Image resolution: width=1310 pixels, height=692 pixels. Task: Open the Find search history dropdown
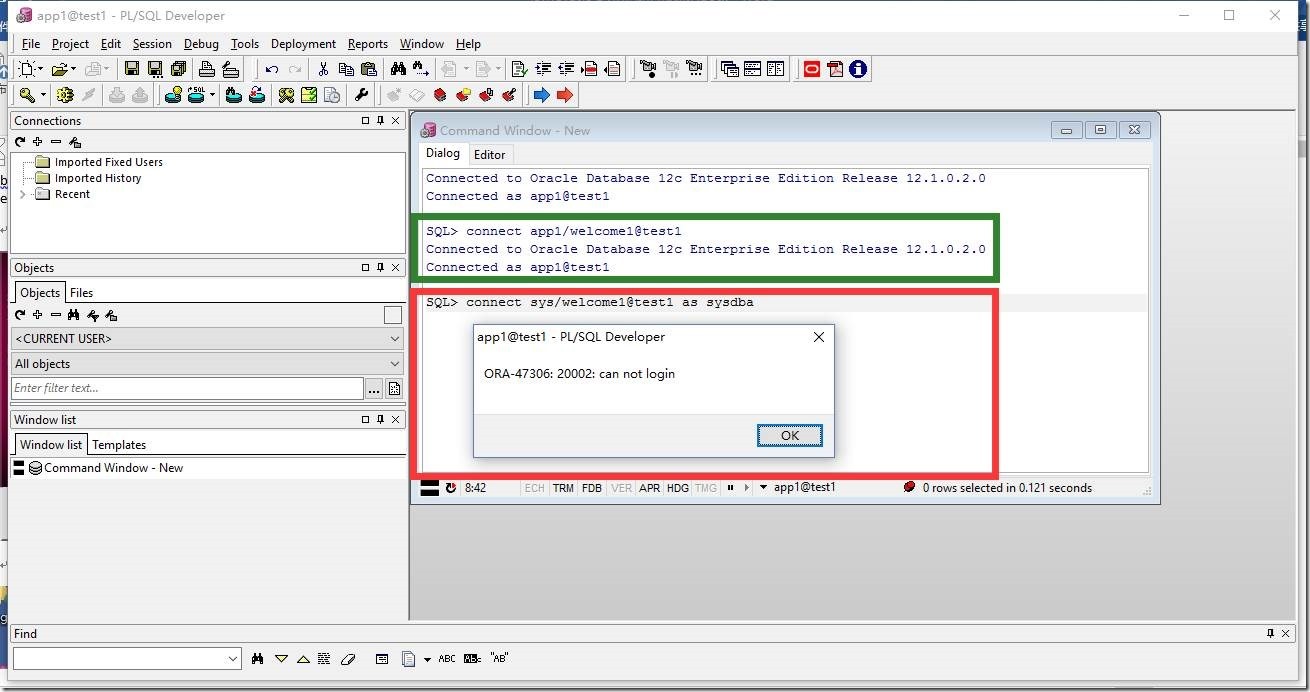(x=233, y=659)
